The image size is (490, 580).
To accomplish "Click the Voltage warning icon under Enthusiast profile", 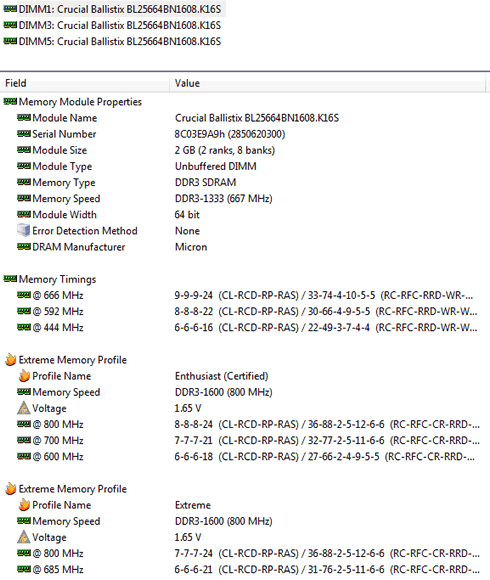I will click(24, 408).
